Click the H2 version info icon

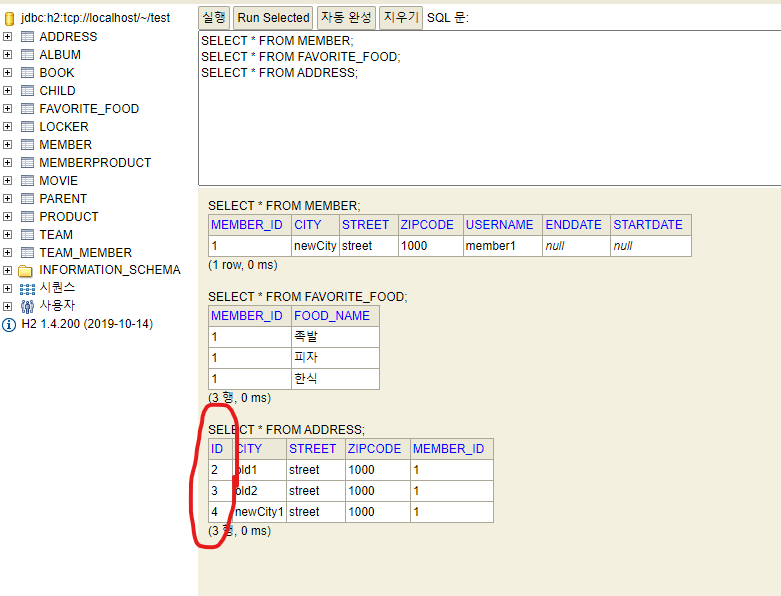[9, 325]
